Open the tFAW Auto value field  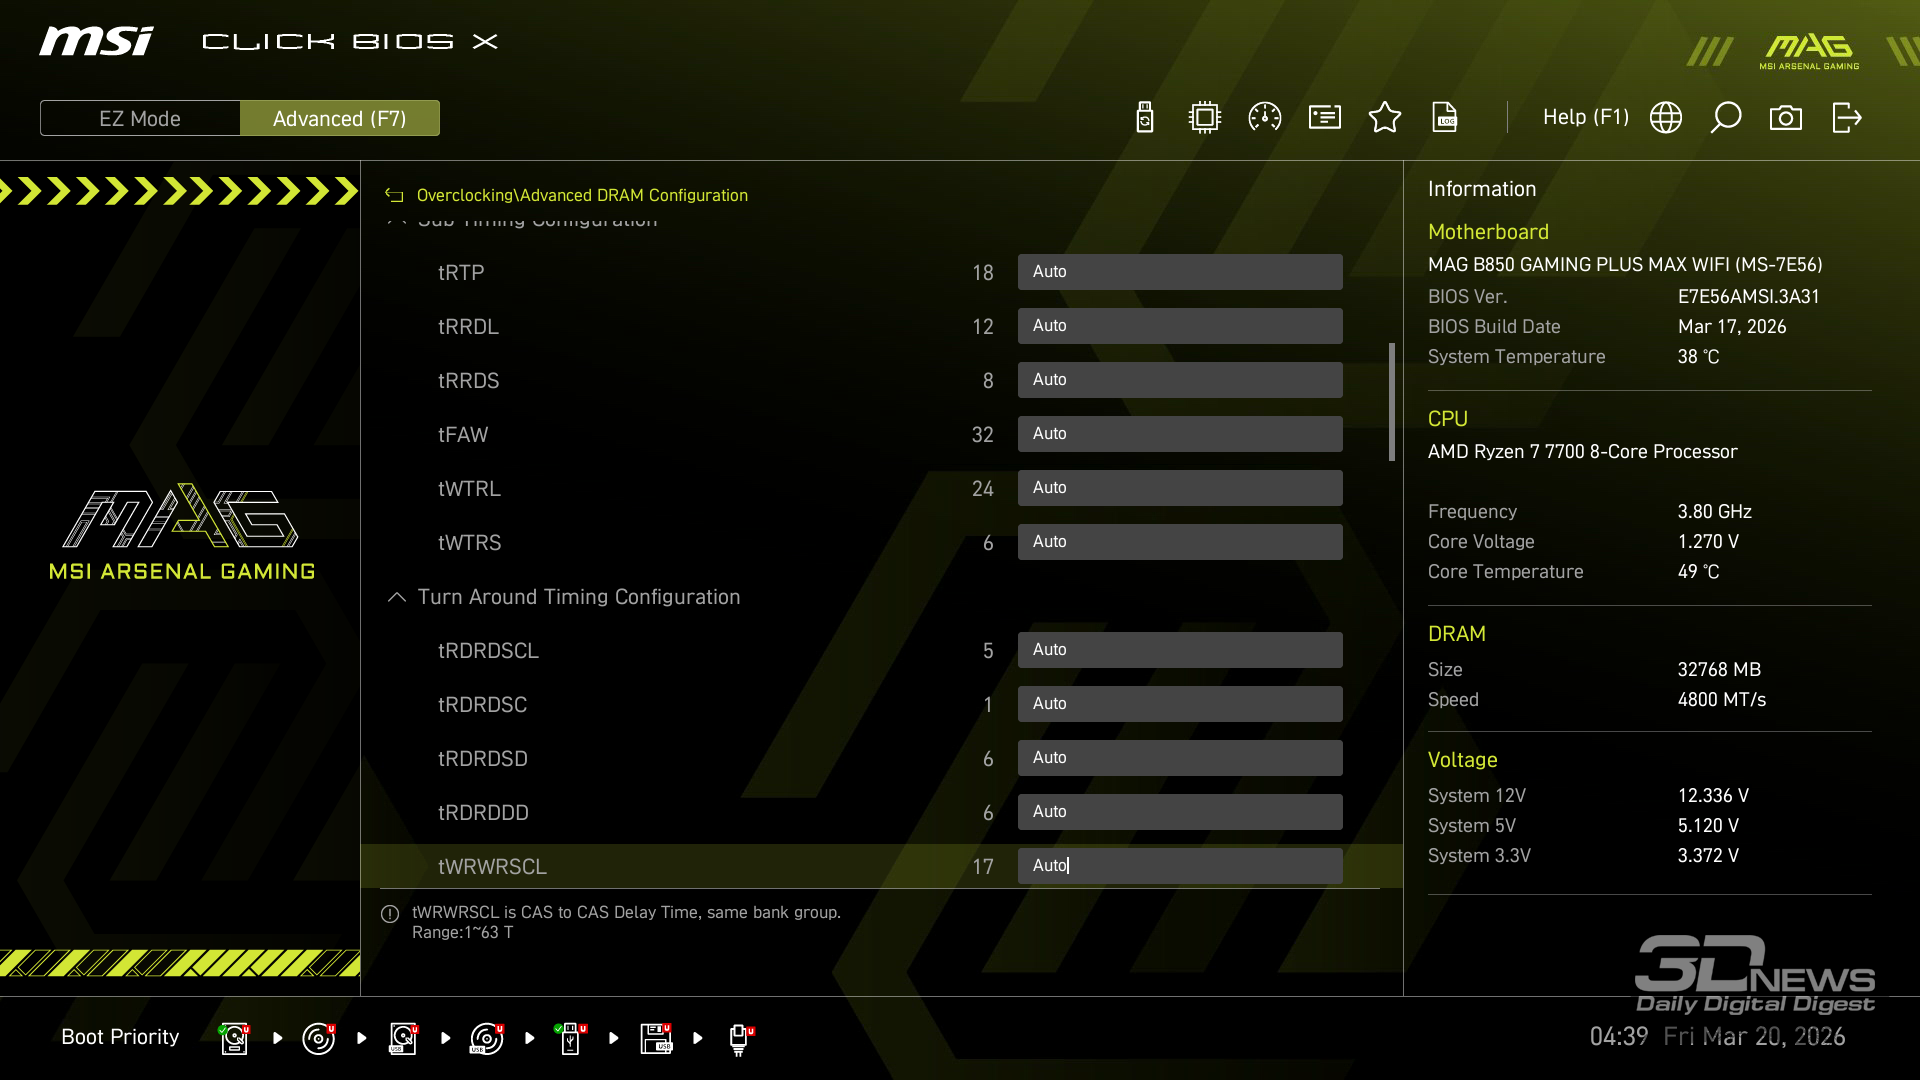(1180, 434)
